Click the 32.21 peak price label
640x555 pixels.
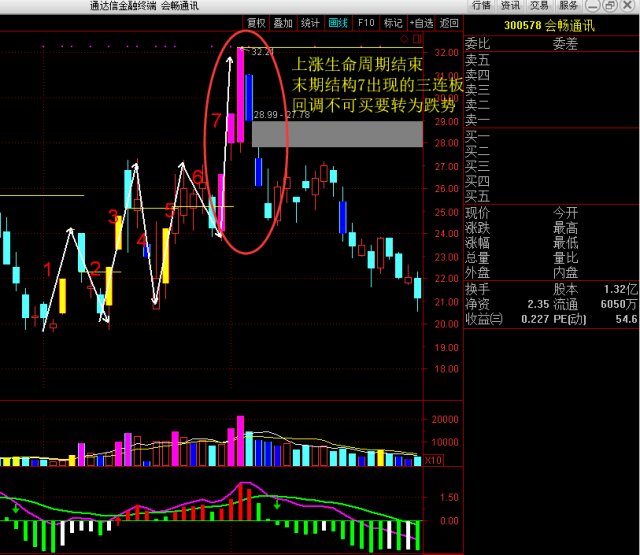[261, 52]
